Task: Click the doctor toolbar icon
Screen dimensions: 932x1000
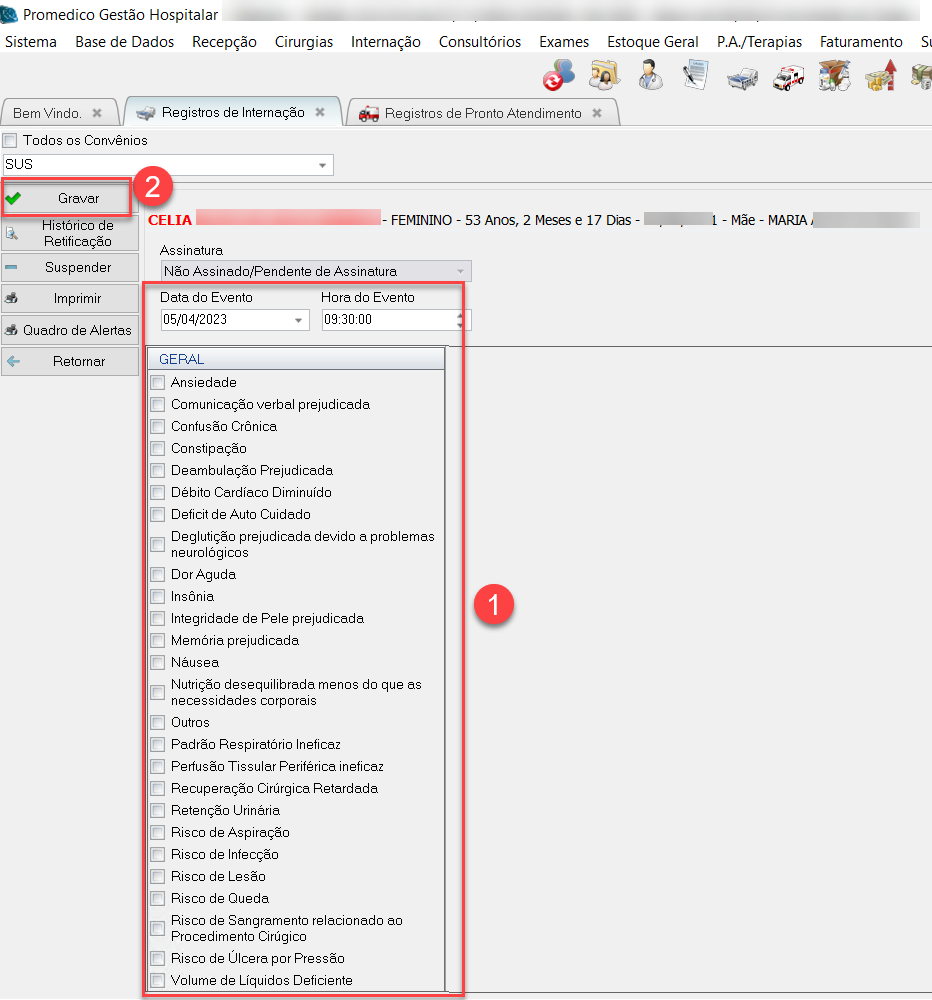Action: pyautogui.click(x=650, y=75)
